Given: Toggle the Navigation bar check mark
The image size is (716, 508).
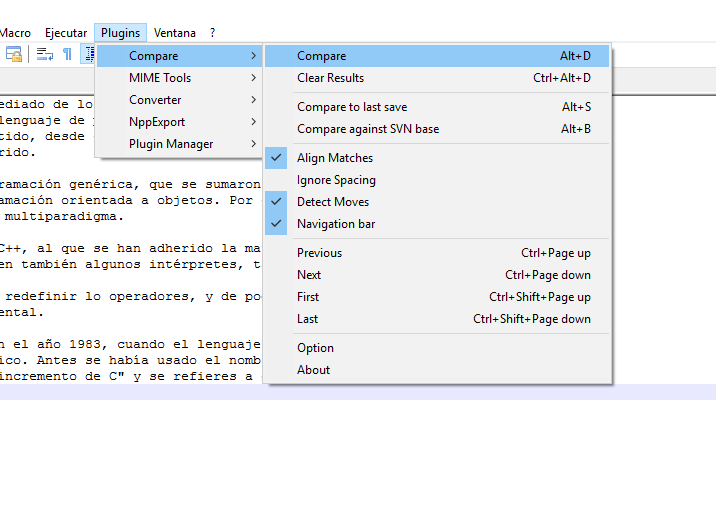Looking at the screenshot, I should (x=276, y=223).
